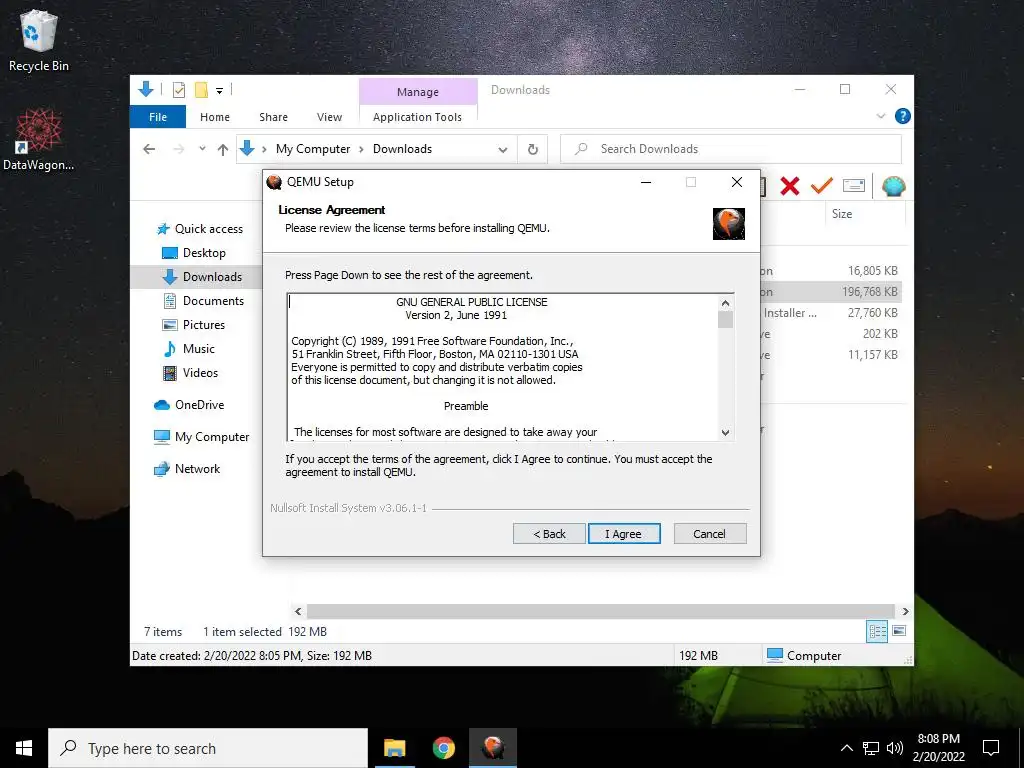Image resolution: width=1024 pixels, height=768 pixels.
Task: Click the globe shell icon
Action: pyautogui.click(x=893, y=186)
